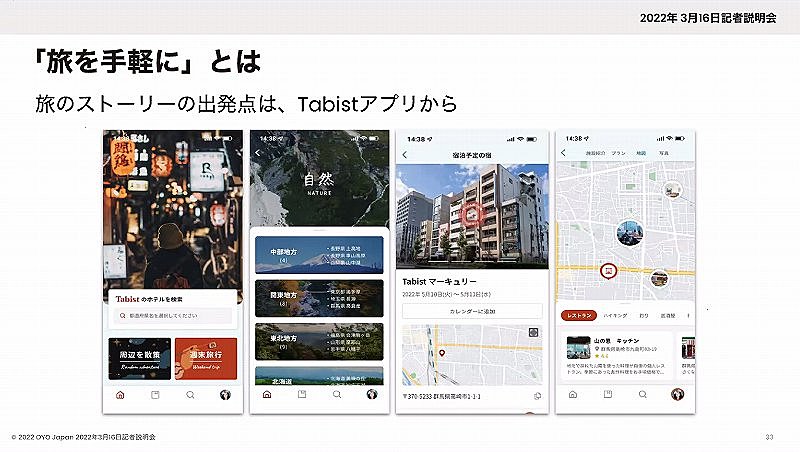Open the 週末旅行 card

pos(206,359)
